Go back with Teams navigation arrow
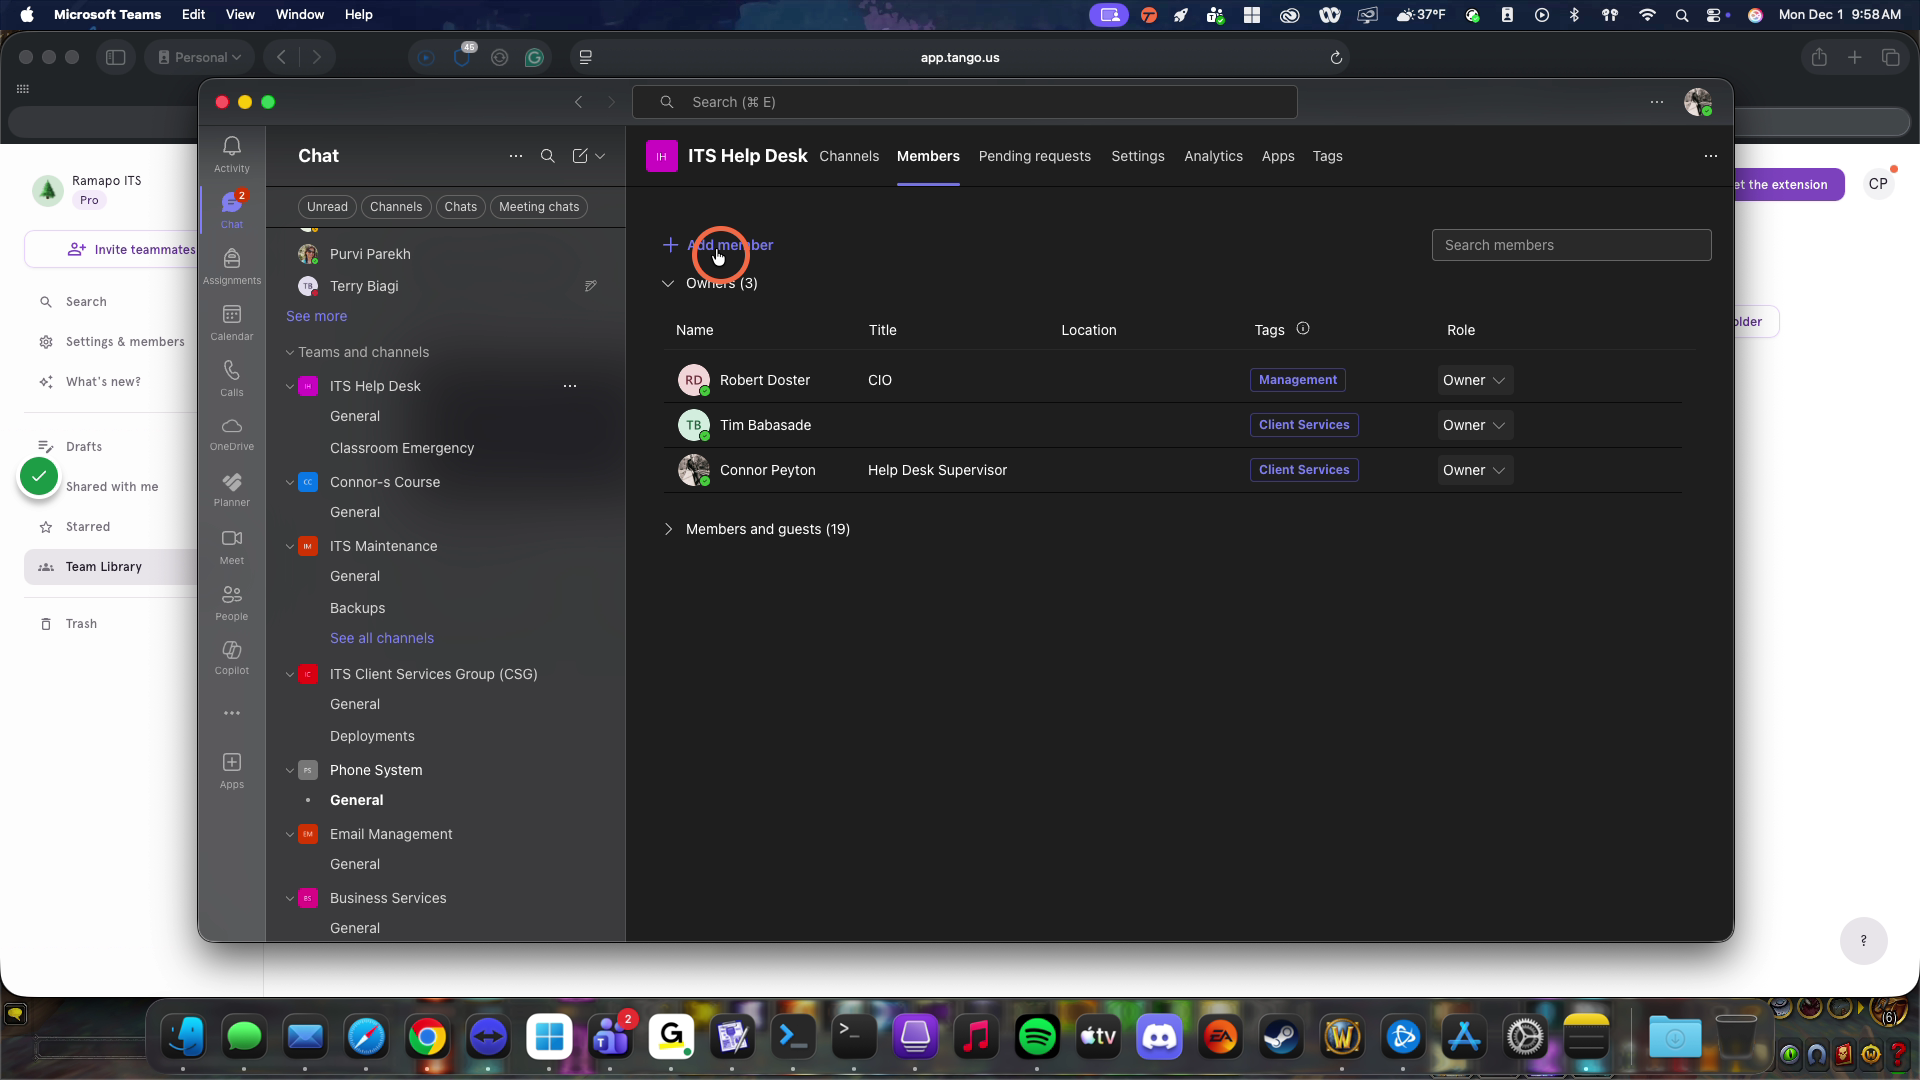 (578, 102)
